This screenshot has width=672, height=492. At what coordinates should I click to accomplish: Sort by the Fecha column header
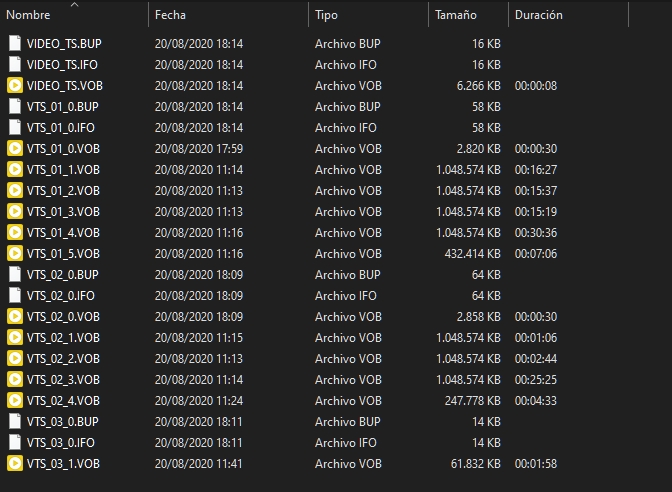(170, 16)
